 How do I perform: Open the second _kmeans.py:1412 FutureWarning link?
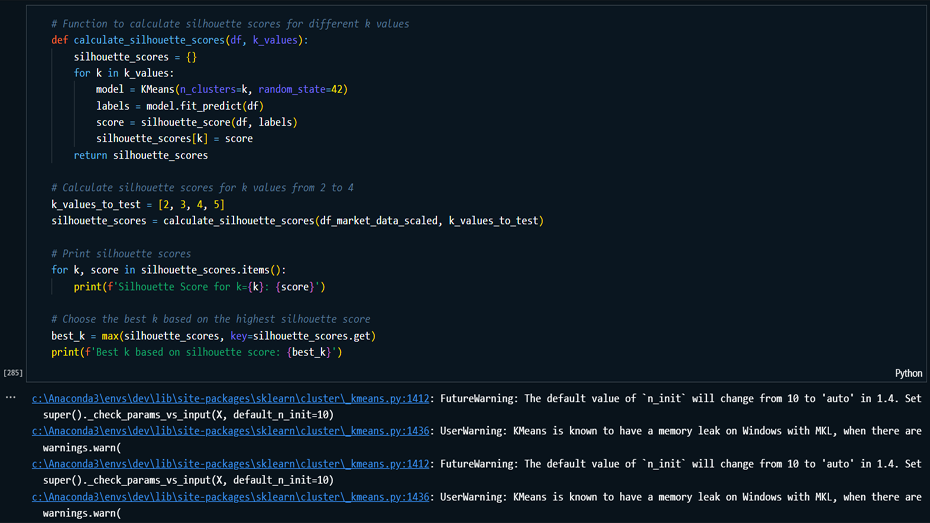click(230, 464)
